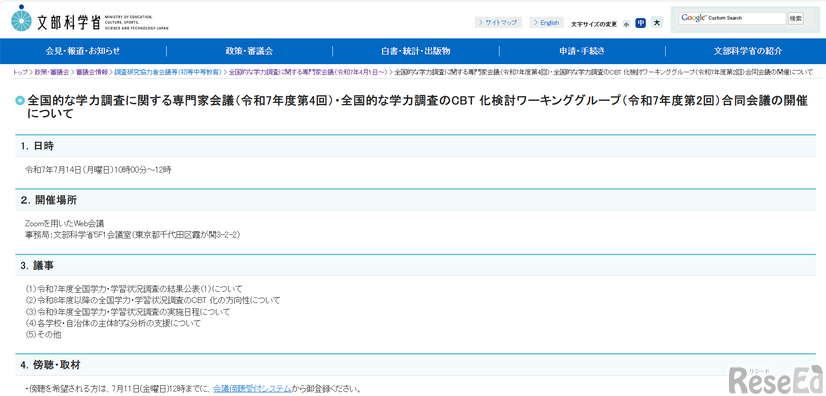Click the 2. 開催場所 heading
The height and width of the screenshot is (396, 826).
tap(415, 200)
